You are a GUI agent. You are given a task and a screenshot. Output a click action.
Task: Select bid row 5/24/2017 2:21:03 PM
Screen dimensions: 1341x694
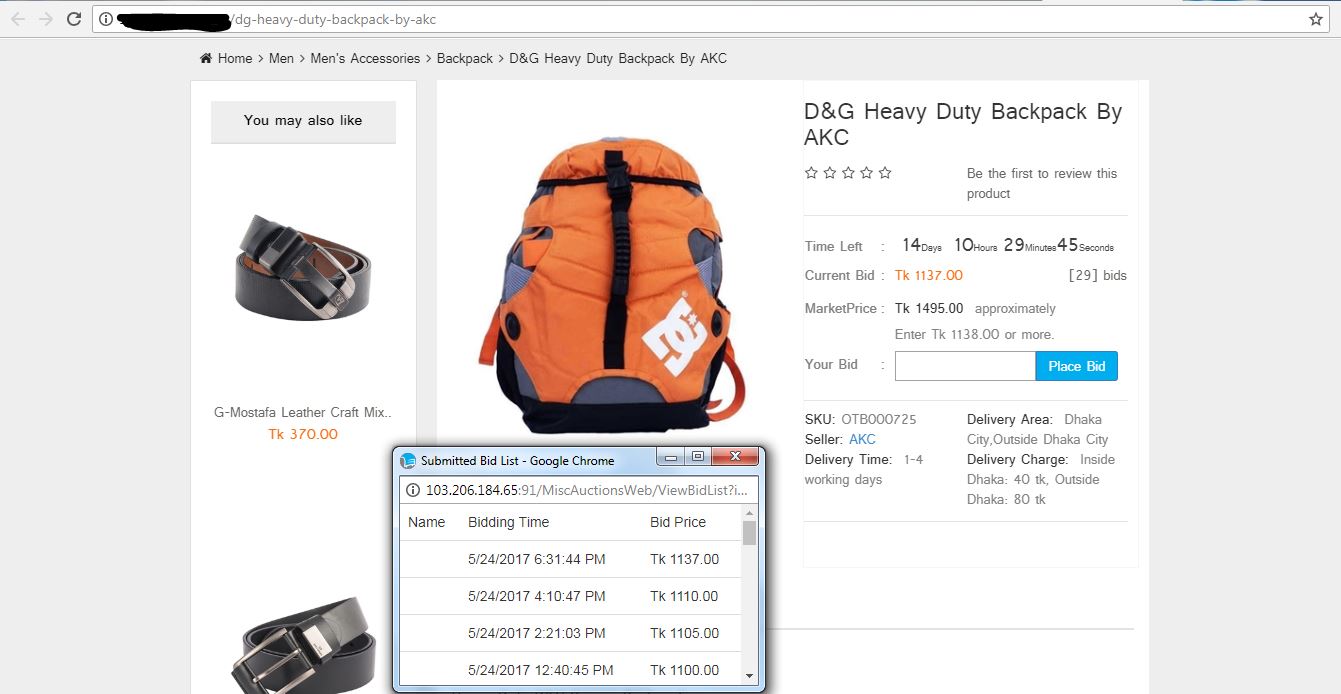pyautogui.click(x=570, y=633)
